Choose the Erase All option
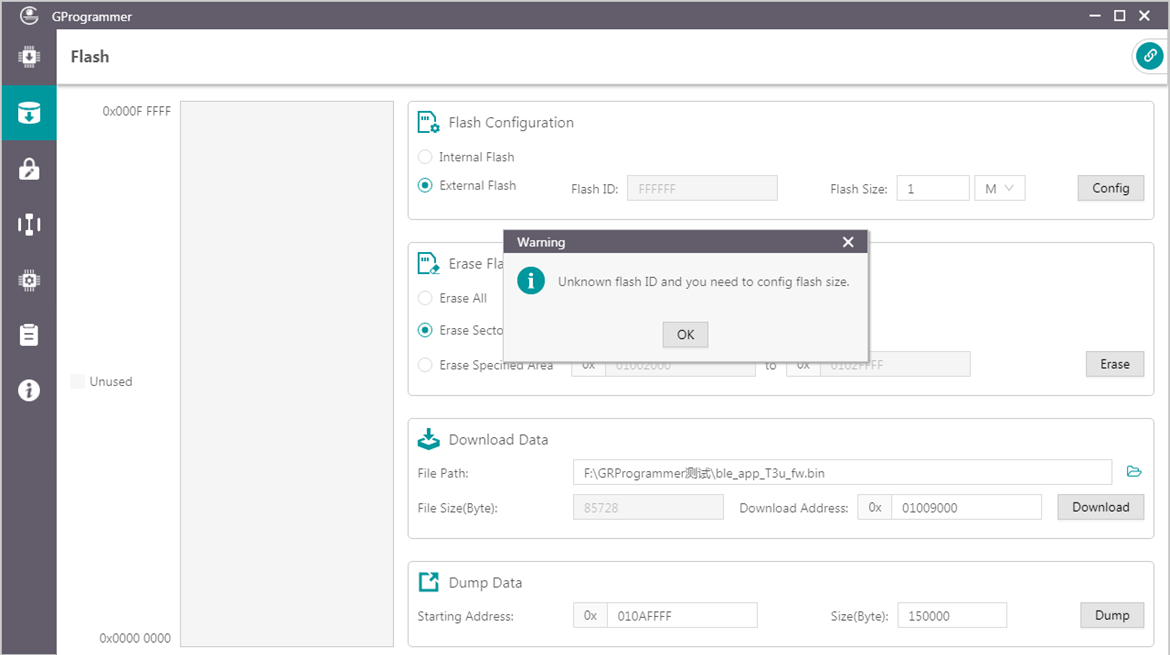This screenshot has width=1170, height=655. [x=425, y=298]
